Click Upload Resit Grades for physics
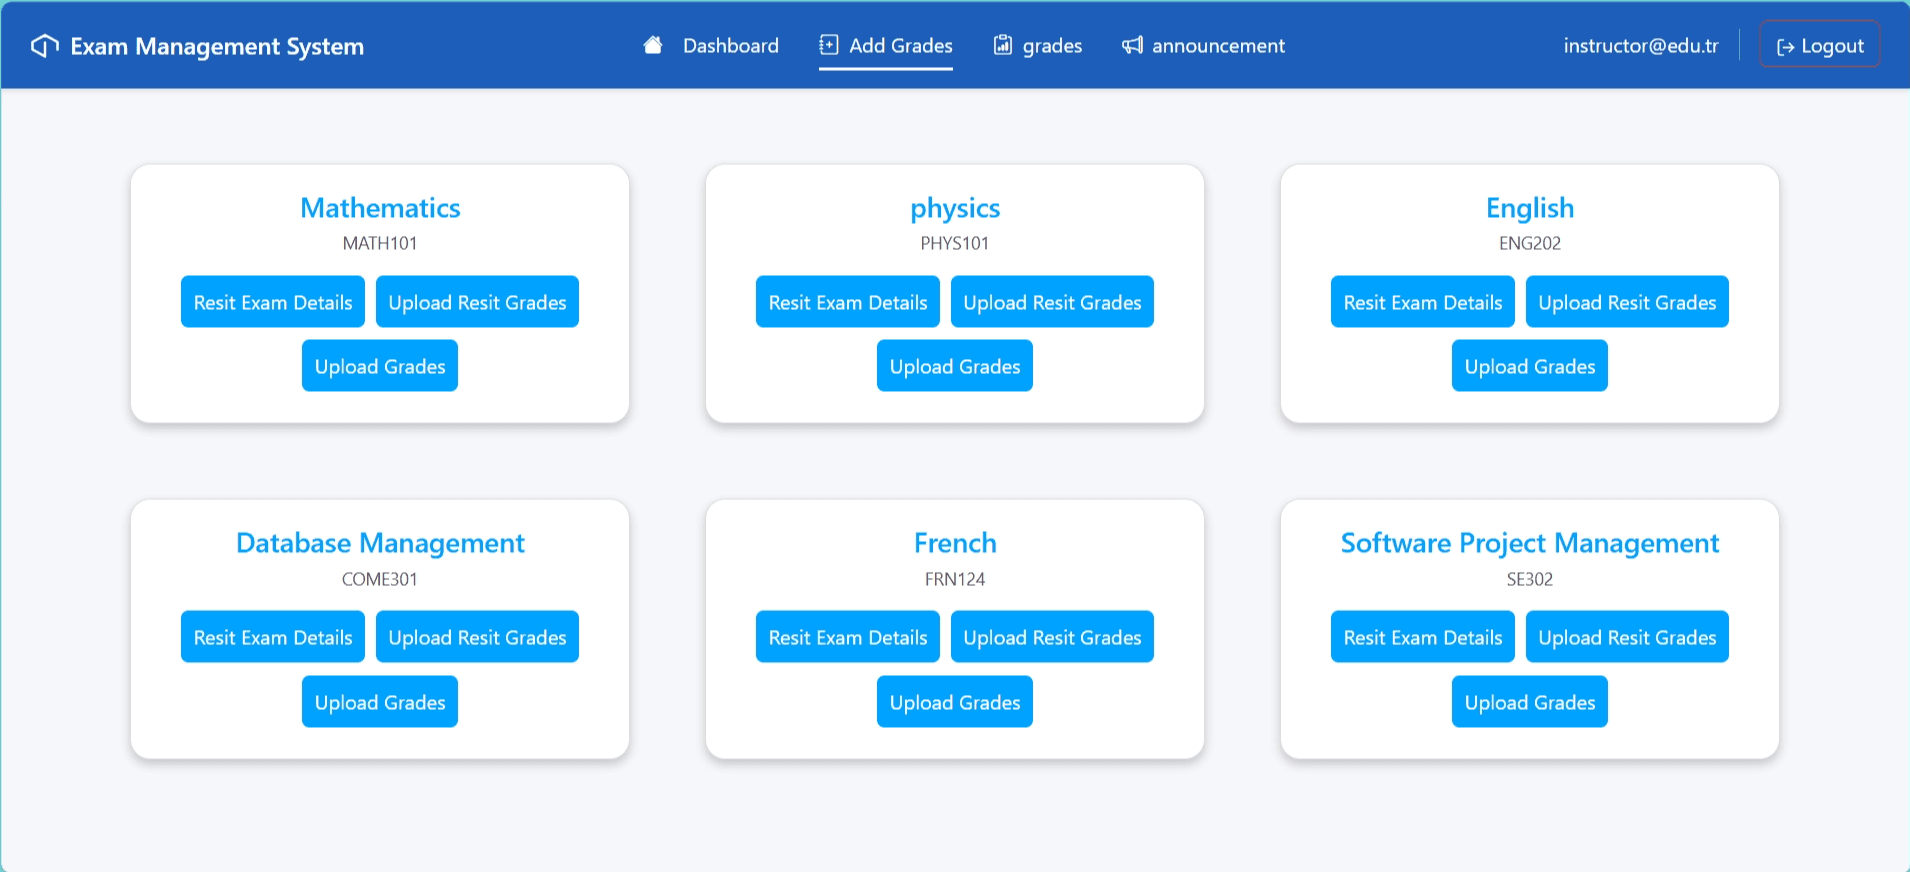This screenshot has width=1910, height=872. (1052, 302)
